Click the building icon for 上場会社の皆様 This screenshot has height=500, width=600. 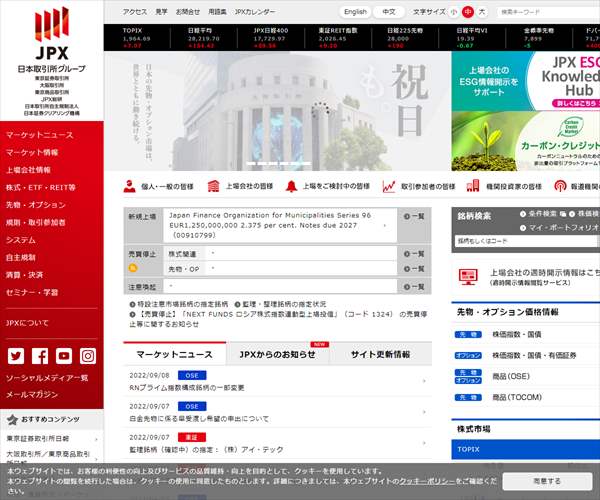tap(214, 186)
